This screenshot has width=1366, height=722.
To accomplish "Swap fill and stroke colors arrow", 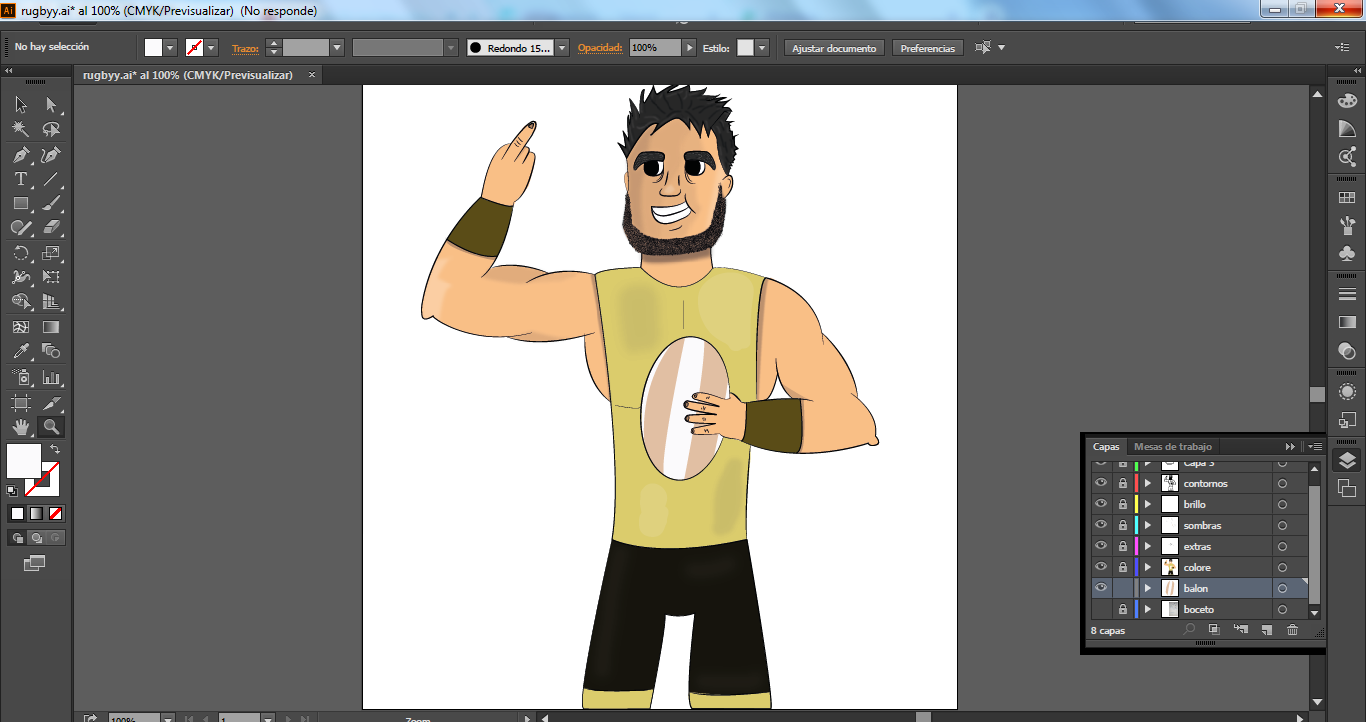I will click(x=55, y=449).
